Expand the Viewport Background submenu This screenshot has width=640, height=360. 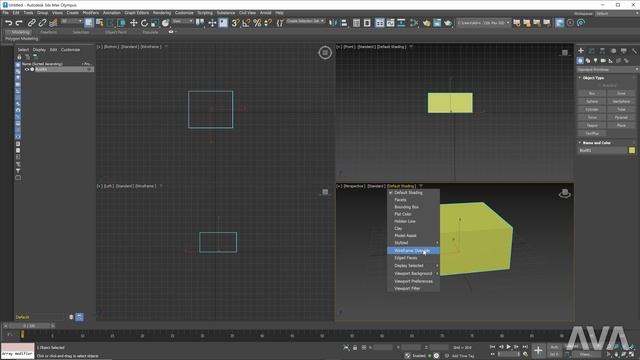coord(413,273)
